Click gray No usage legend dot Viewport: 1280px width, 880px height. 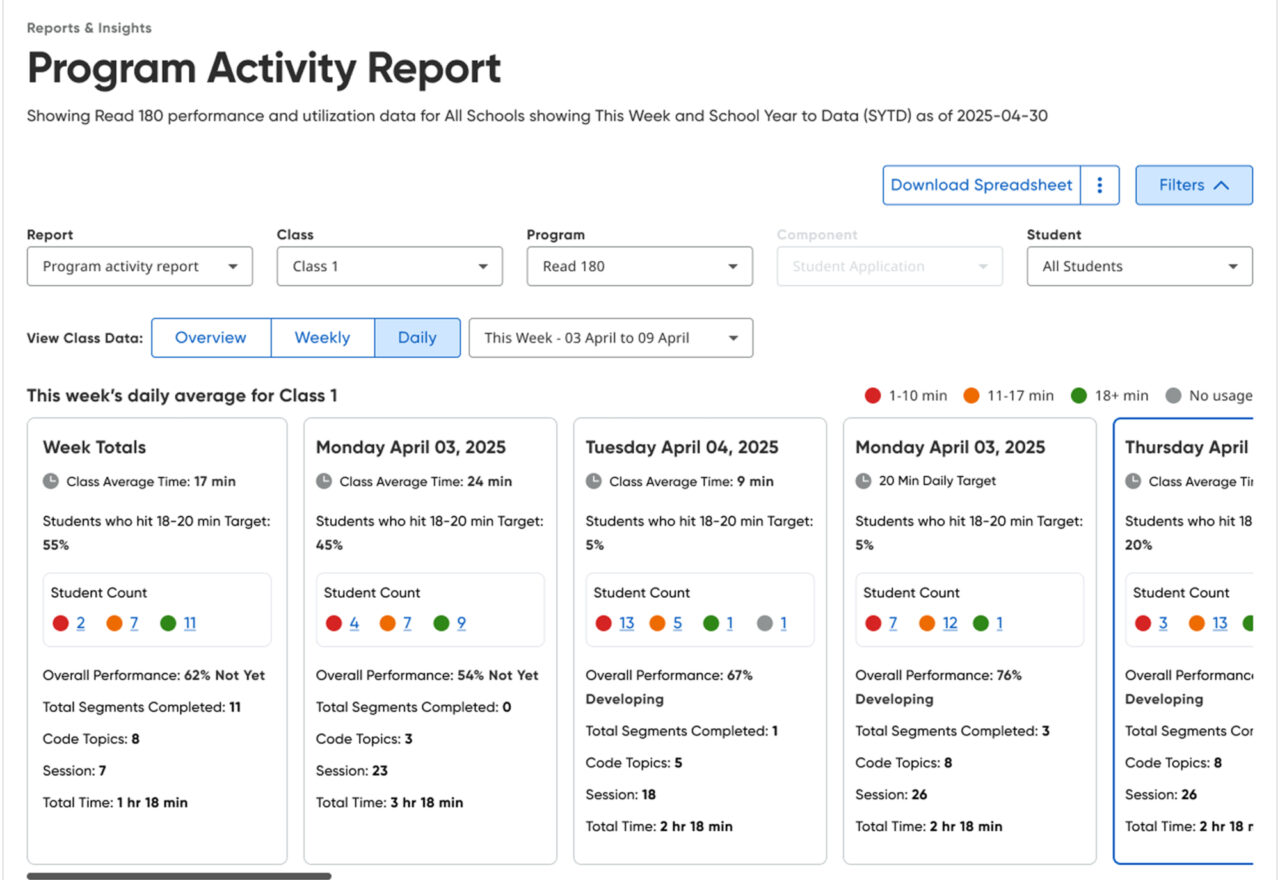click(1173, 396)
